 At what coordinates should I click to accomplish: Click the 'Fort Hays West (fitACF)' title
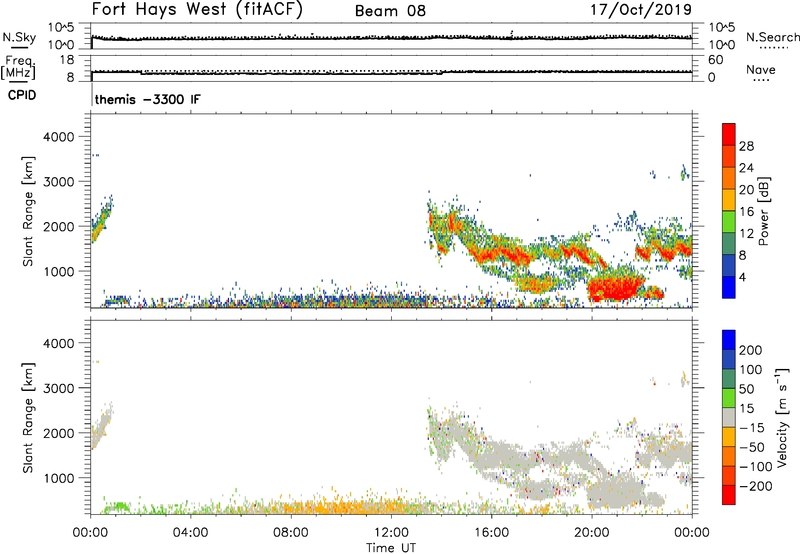coord(197,10)
